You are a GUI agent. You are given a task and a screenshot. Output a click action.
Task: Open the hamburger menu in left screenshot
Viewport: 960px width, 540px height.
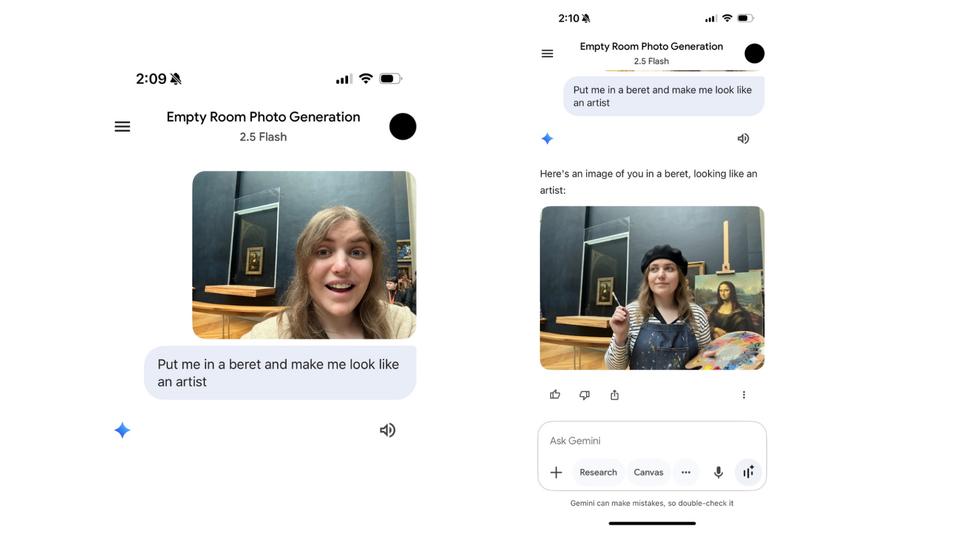pyautogui.click(x=122, y=127)
